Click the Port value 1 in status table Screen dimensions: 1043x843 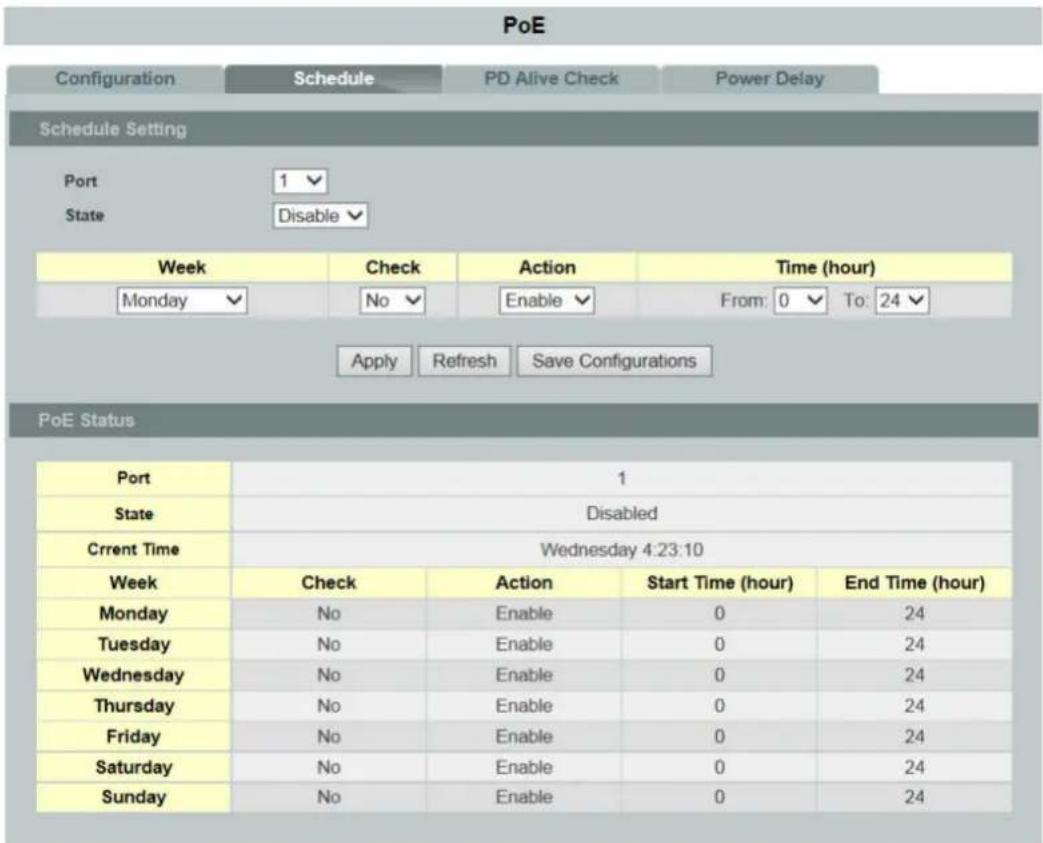coord(621,478)
